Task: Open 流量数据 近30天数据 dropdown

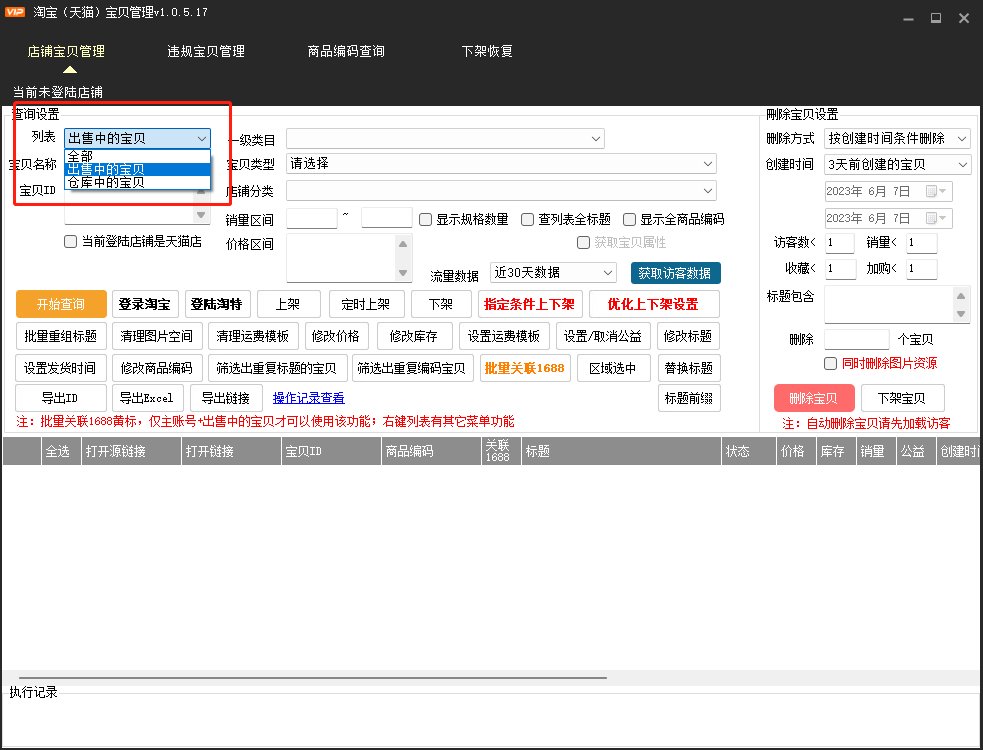Action: [553, 273]
